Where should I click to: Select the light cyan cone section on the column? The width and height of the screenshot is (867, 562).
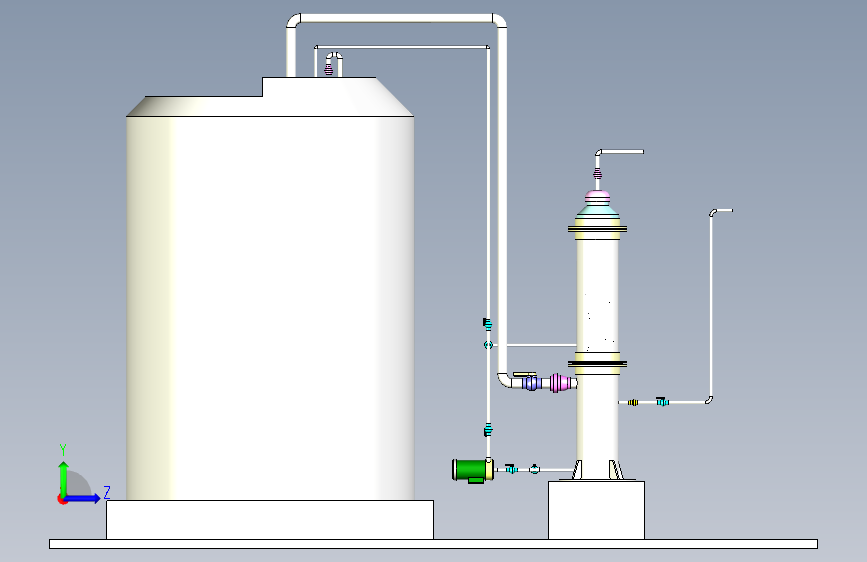pos(597,210)
